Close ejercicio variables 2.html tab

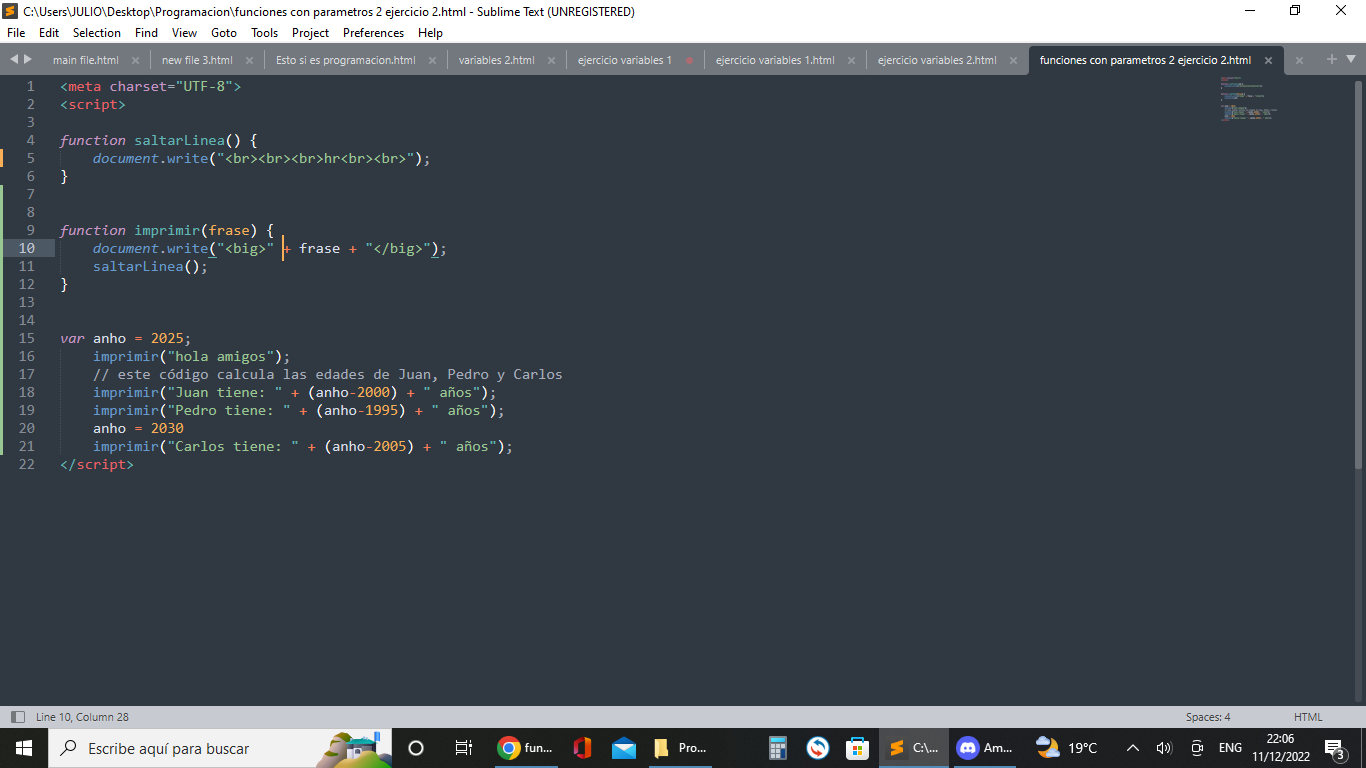pyautogui.click(x=1014, y=60)
